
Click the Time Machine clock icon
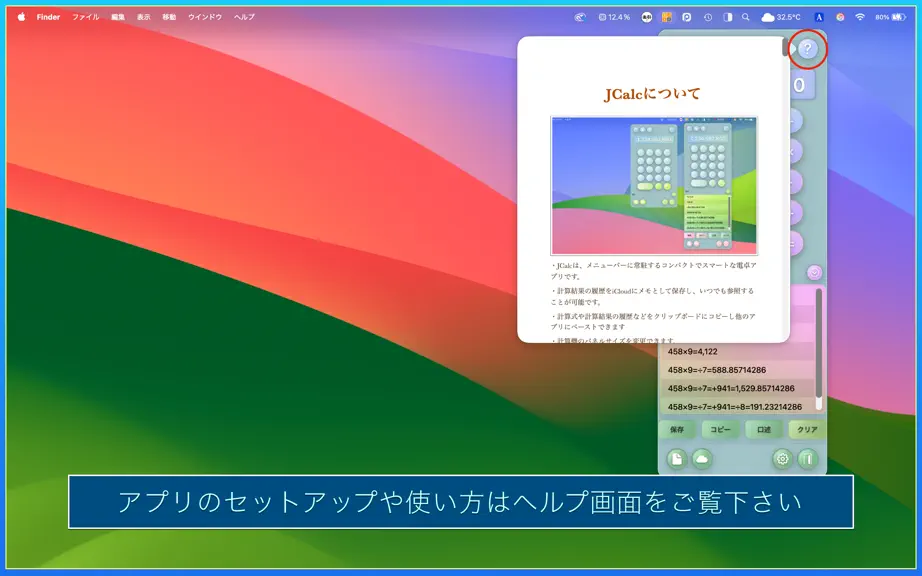pyautogui.click(x=708, y=17)
